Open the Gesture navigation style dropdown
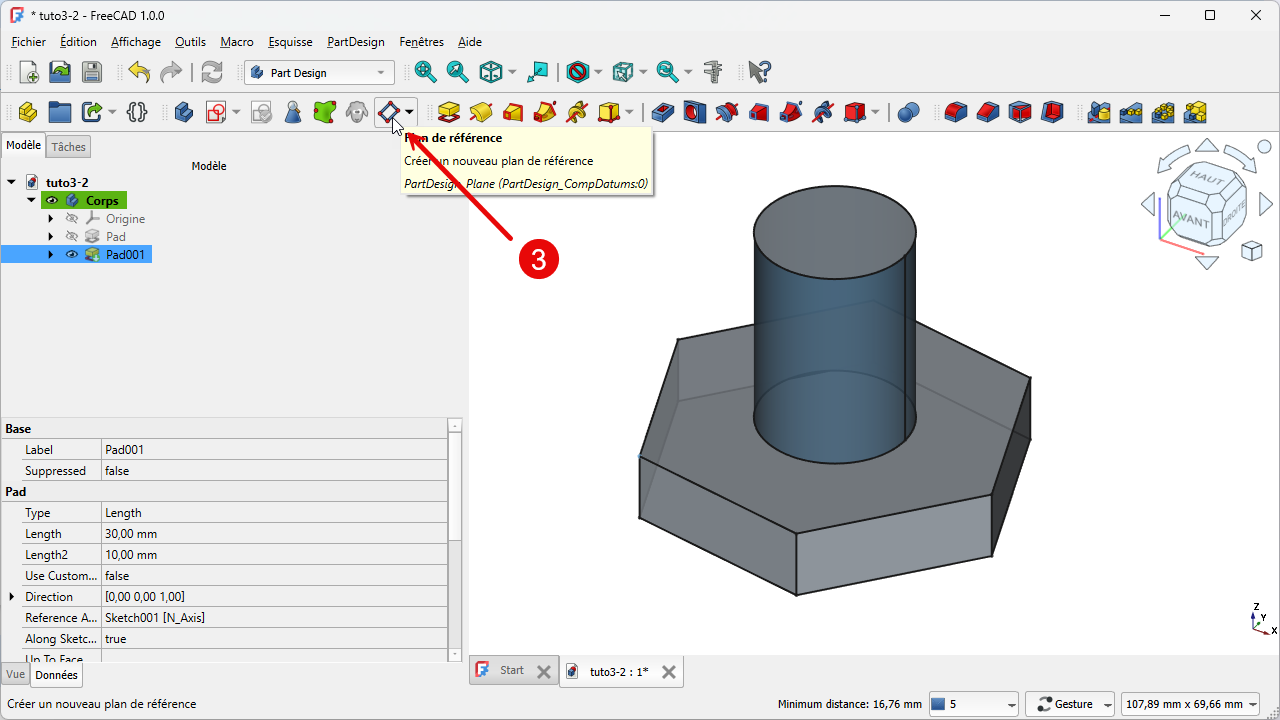The image size is (1280, 720). tap(1070, 704)
